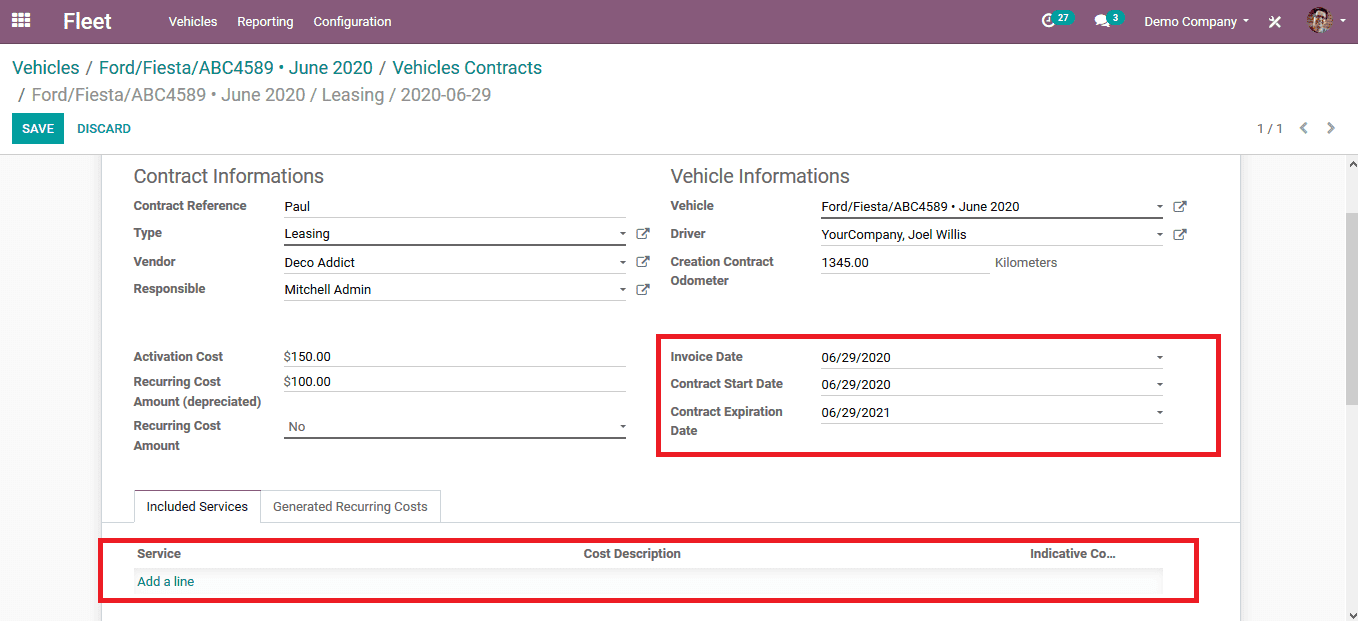1361x621 pixels.
Task: Open external link for Type Leasing
Action: (643, 234)
